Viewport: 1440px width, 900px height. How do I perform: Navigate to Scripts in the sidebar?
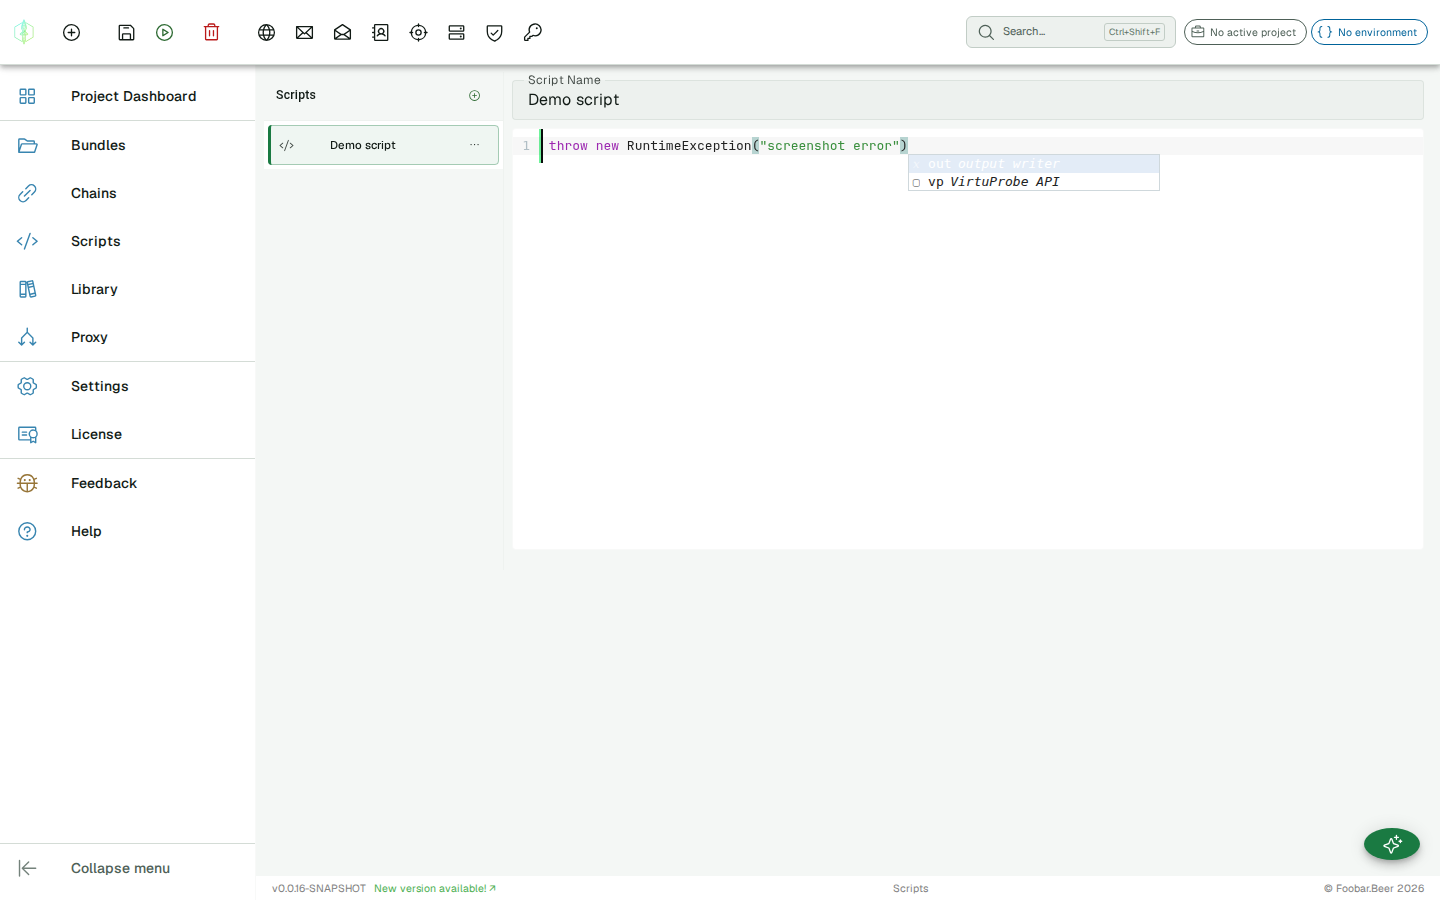point(127,241)
